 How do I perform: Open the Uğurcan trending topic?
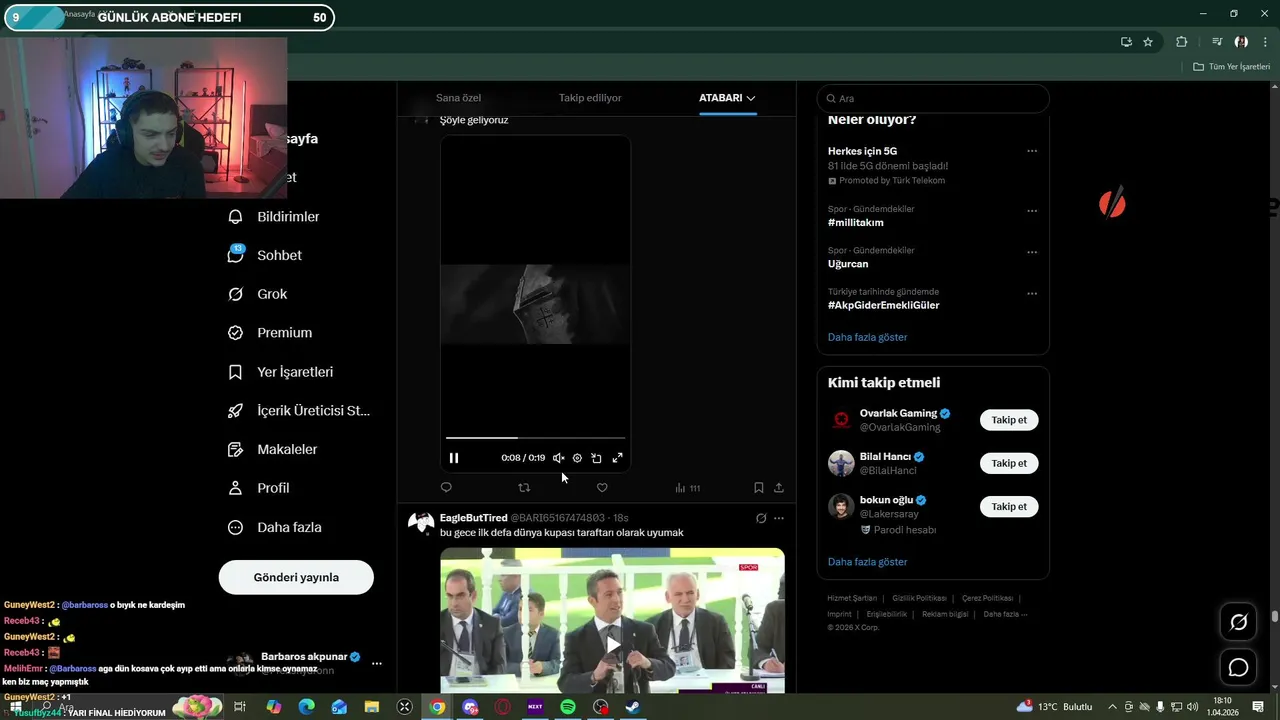click(x=848, y=264)
